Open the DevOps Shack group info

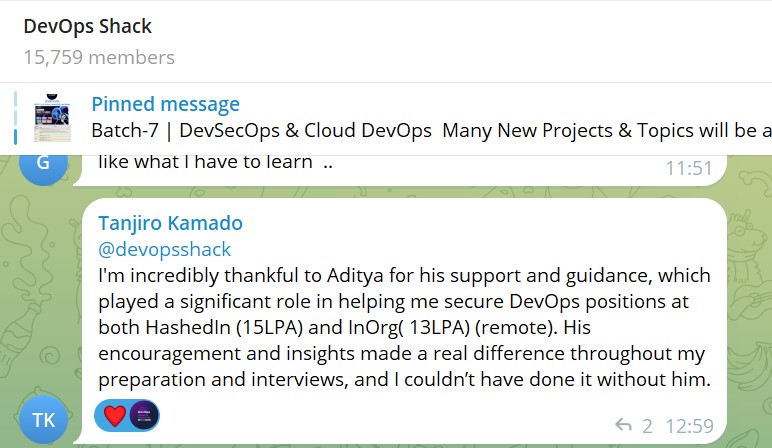coord(88,27)
